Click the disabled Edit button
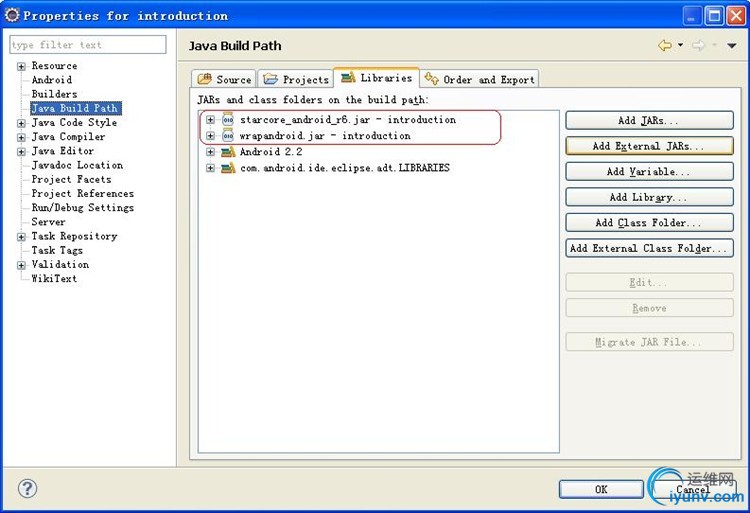Screen dimensions: 750x513 (649, 282)
